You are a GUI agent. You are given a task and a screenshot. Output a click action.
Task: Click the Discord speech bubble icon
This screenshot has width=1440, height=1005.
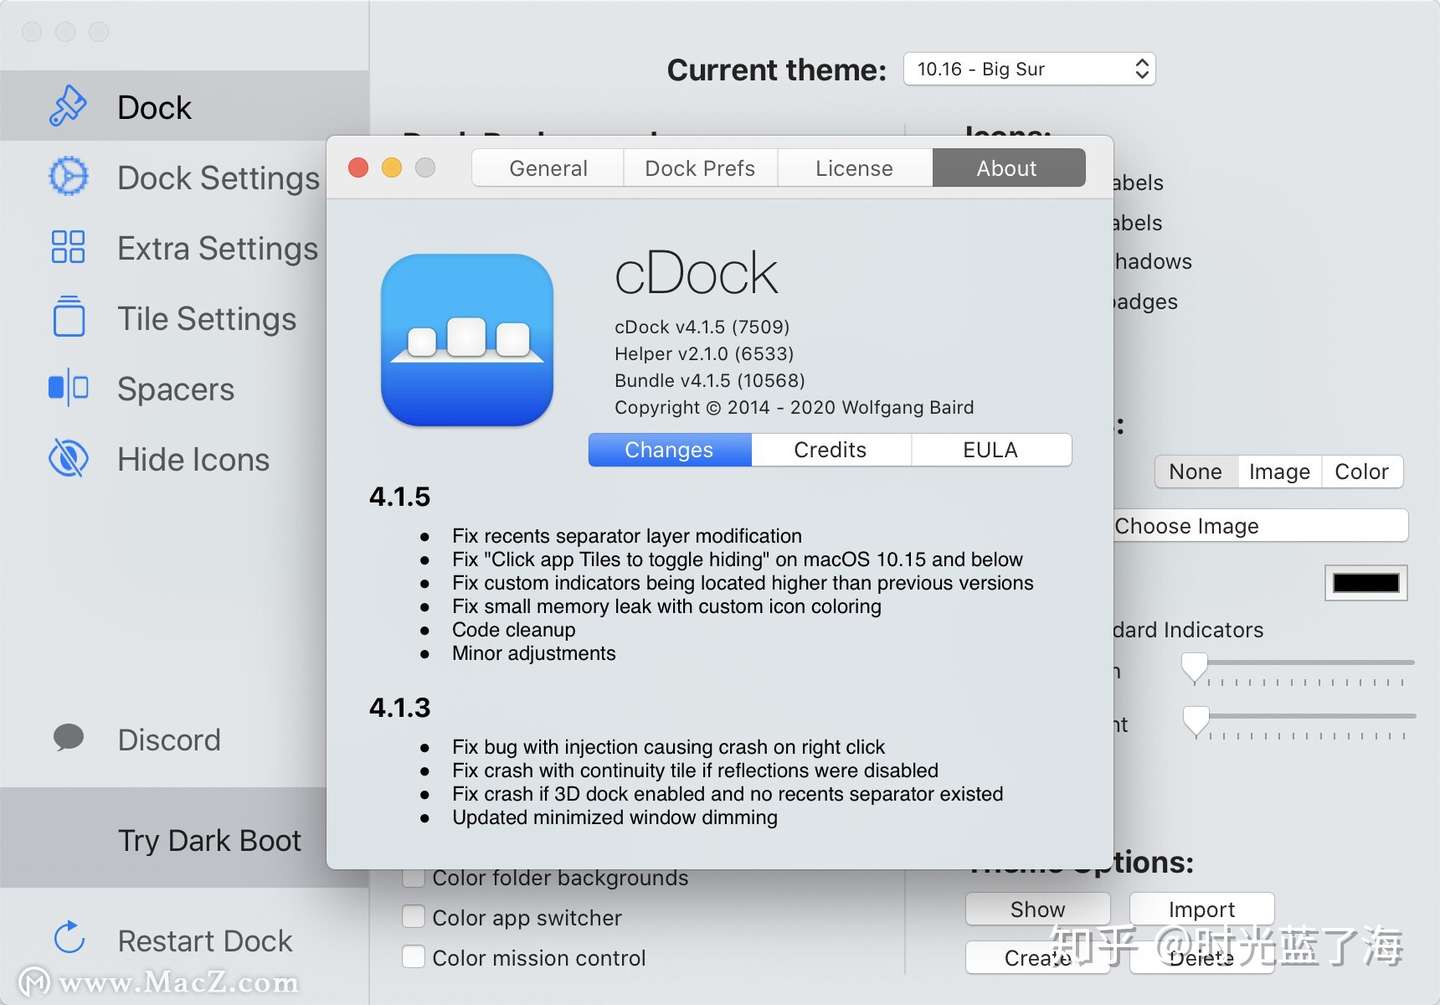(68, 738)
